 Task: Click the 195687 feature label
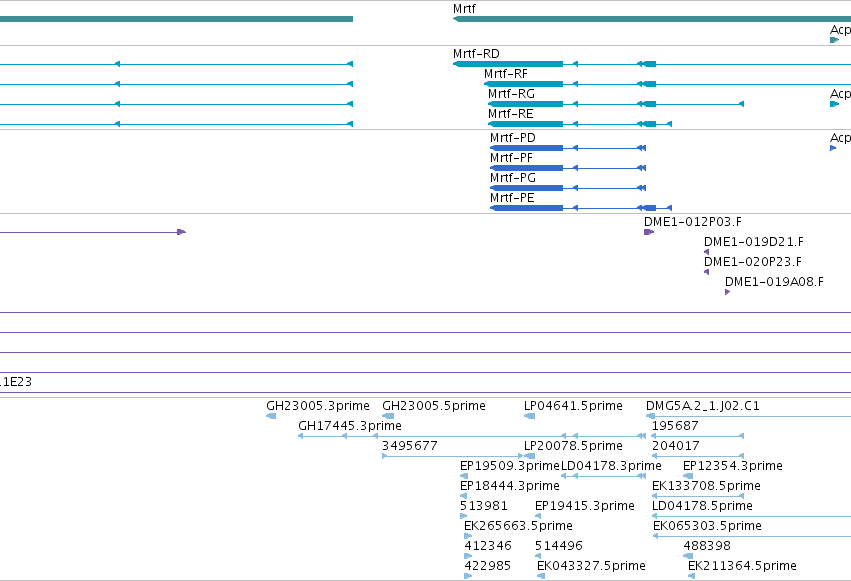tap(675, 426)
